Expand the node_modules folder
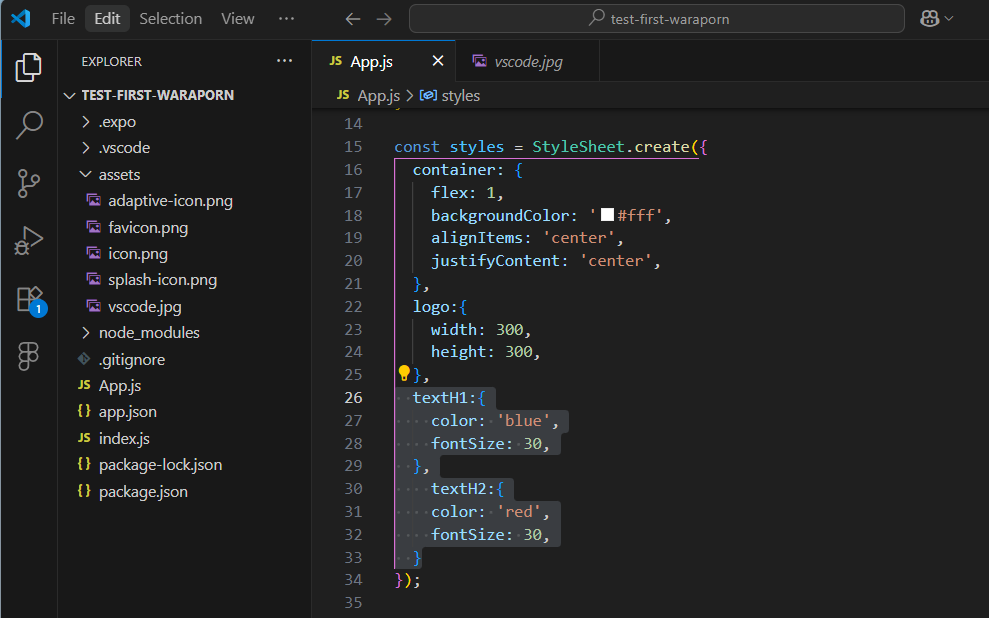 point(148,333)
